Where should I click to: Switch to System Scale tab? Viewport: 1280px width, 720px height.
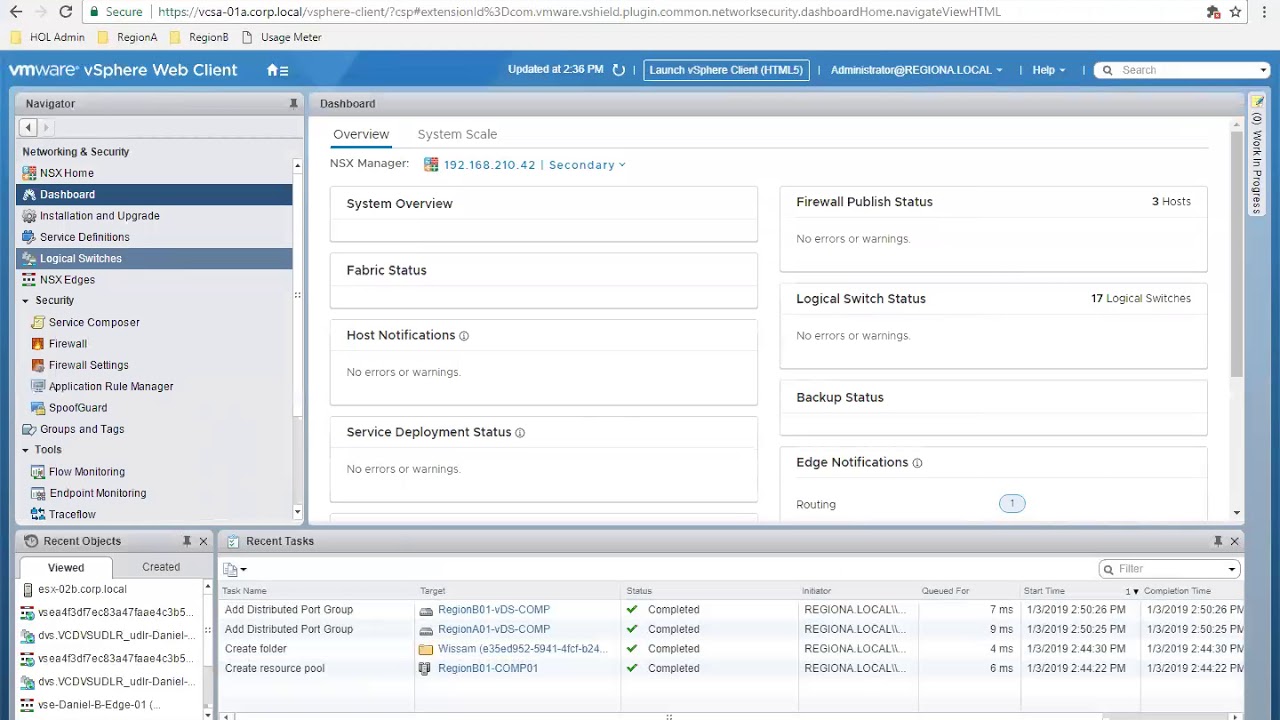point(457,134)
